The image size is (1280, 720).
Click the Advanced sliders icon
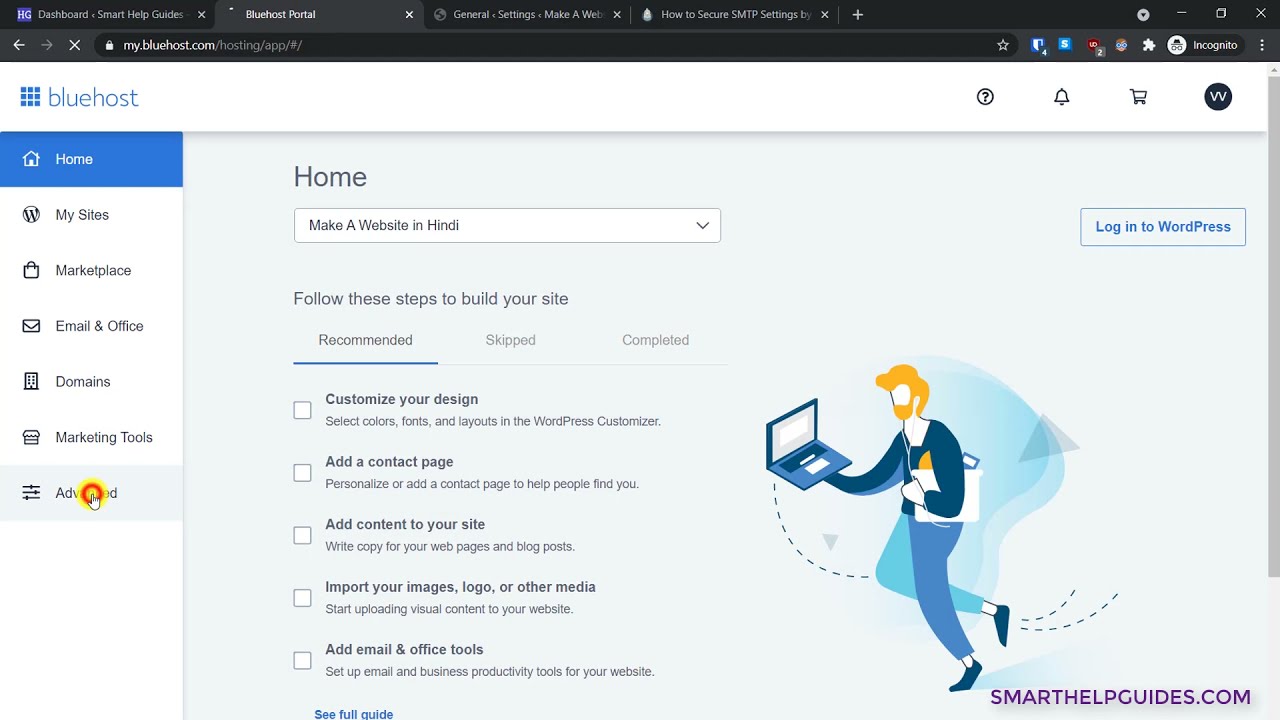click(31, 493)
